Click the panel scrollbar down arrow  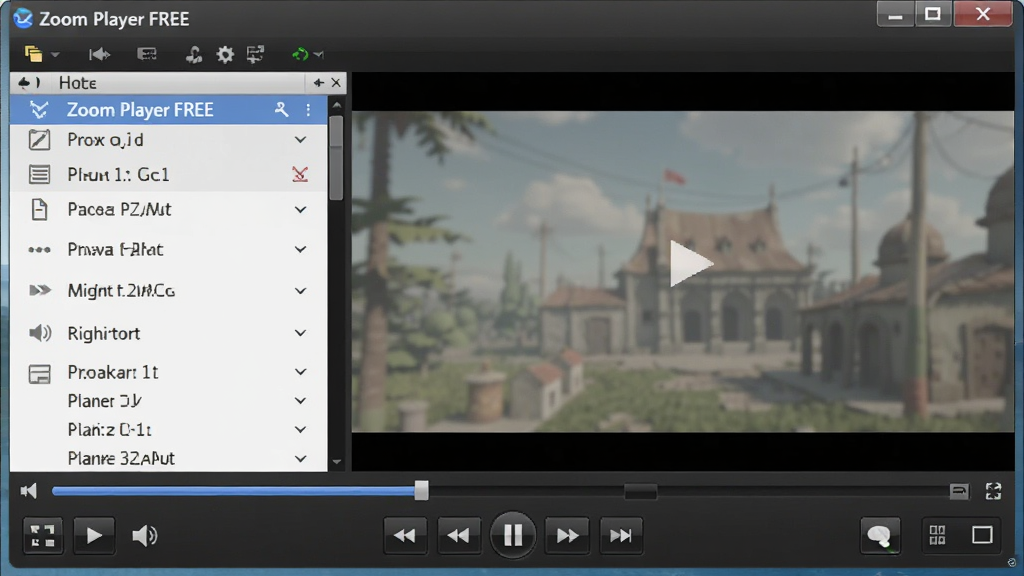click(x=336, y=462)
